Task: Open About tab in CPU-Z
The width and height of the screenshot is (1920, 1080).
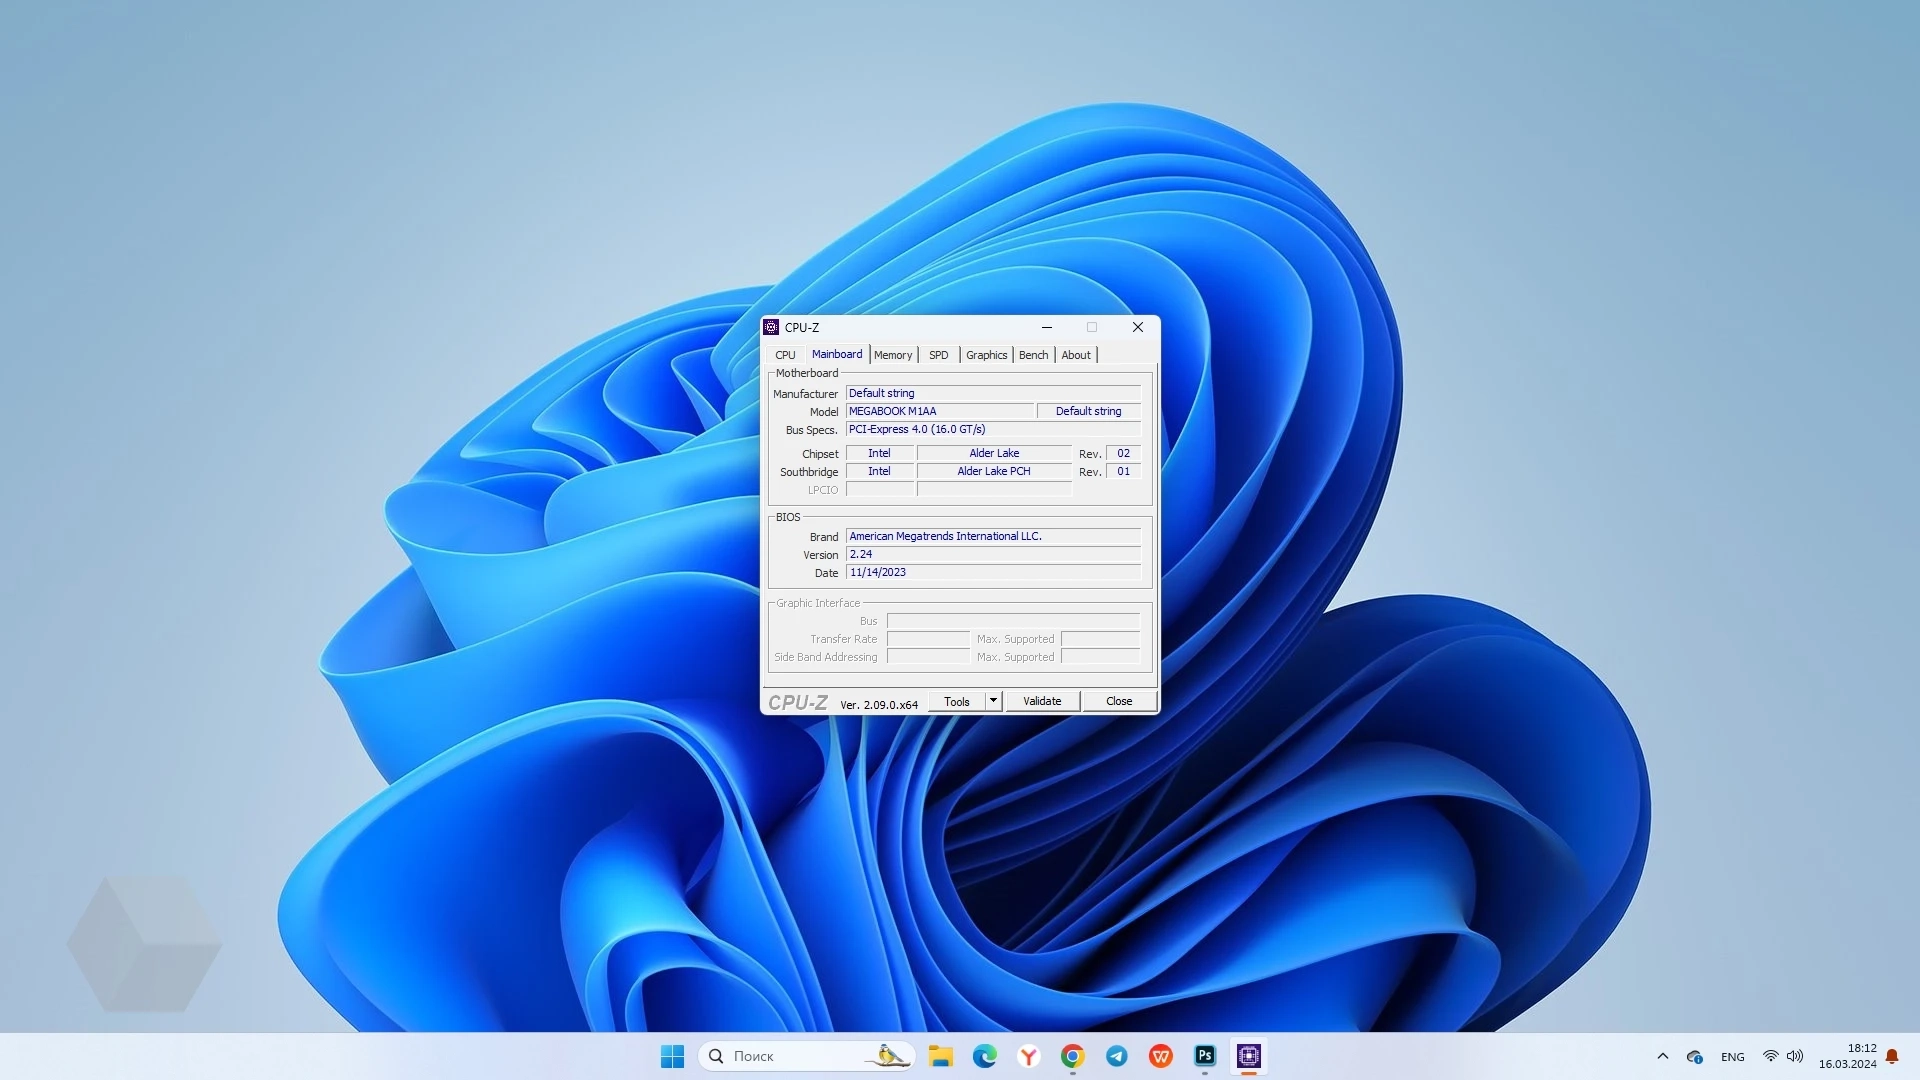Action: point(1075,353)
